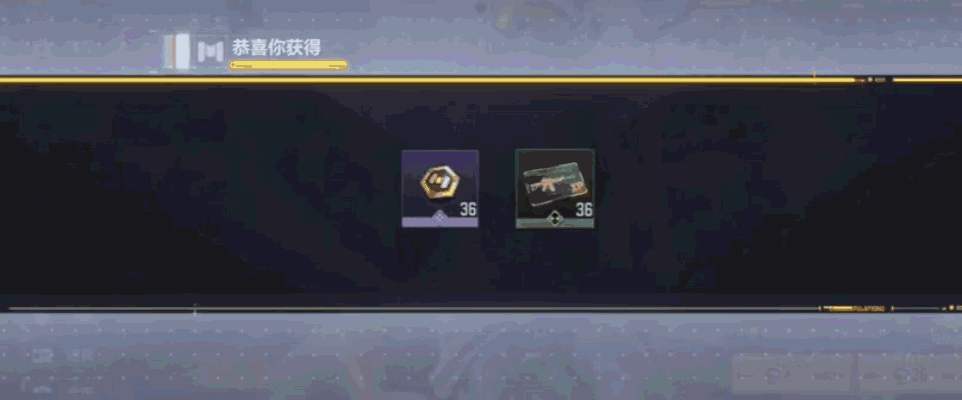
Task: Click the 恭喜你获得 heading text
Action: tap(276, 47)
